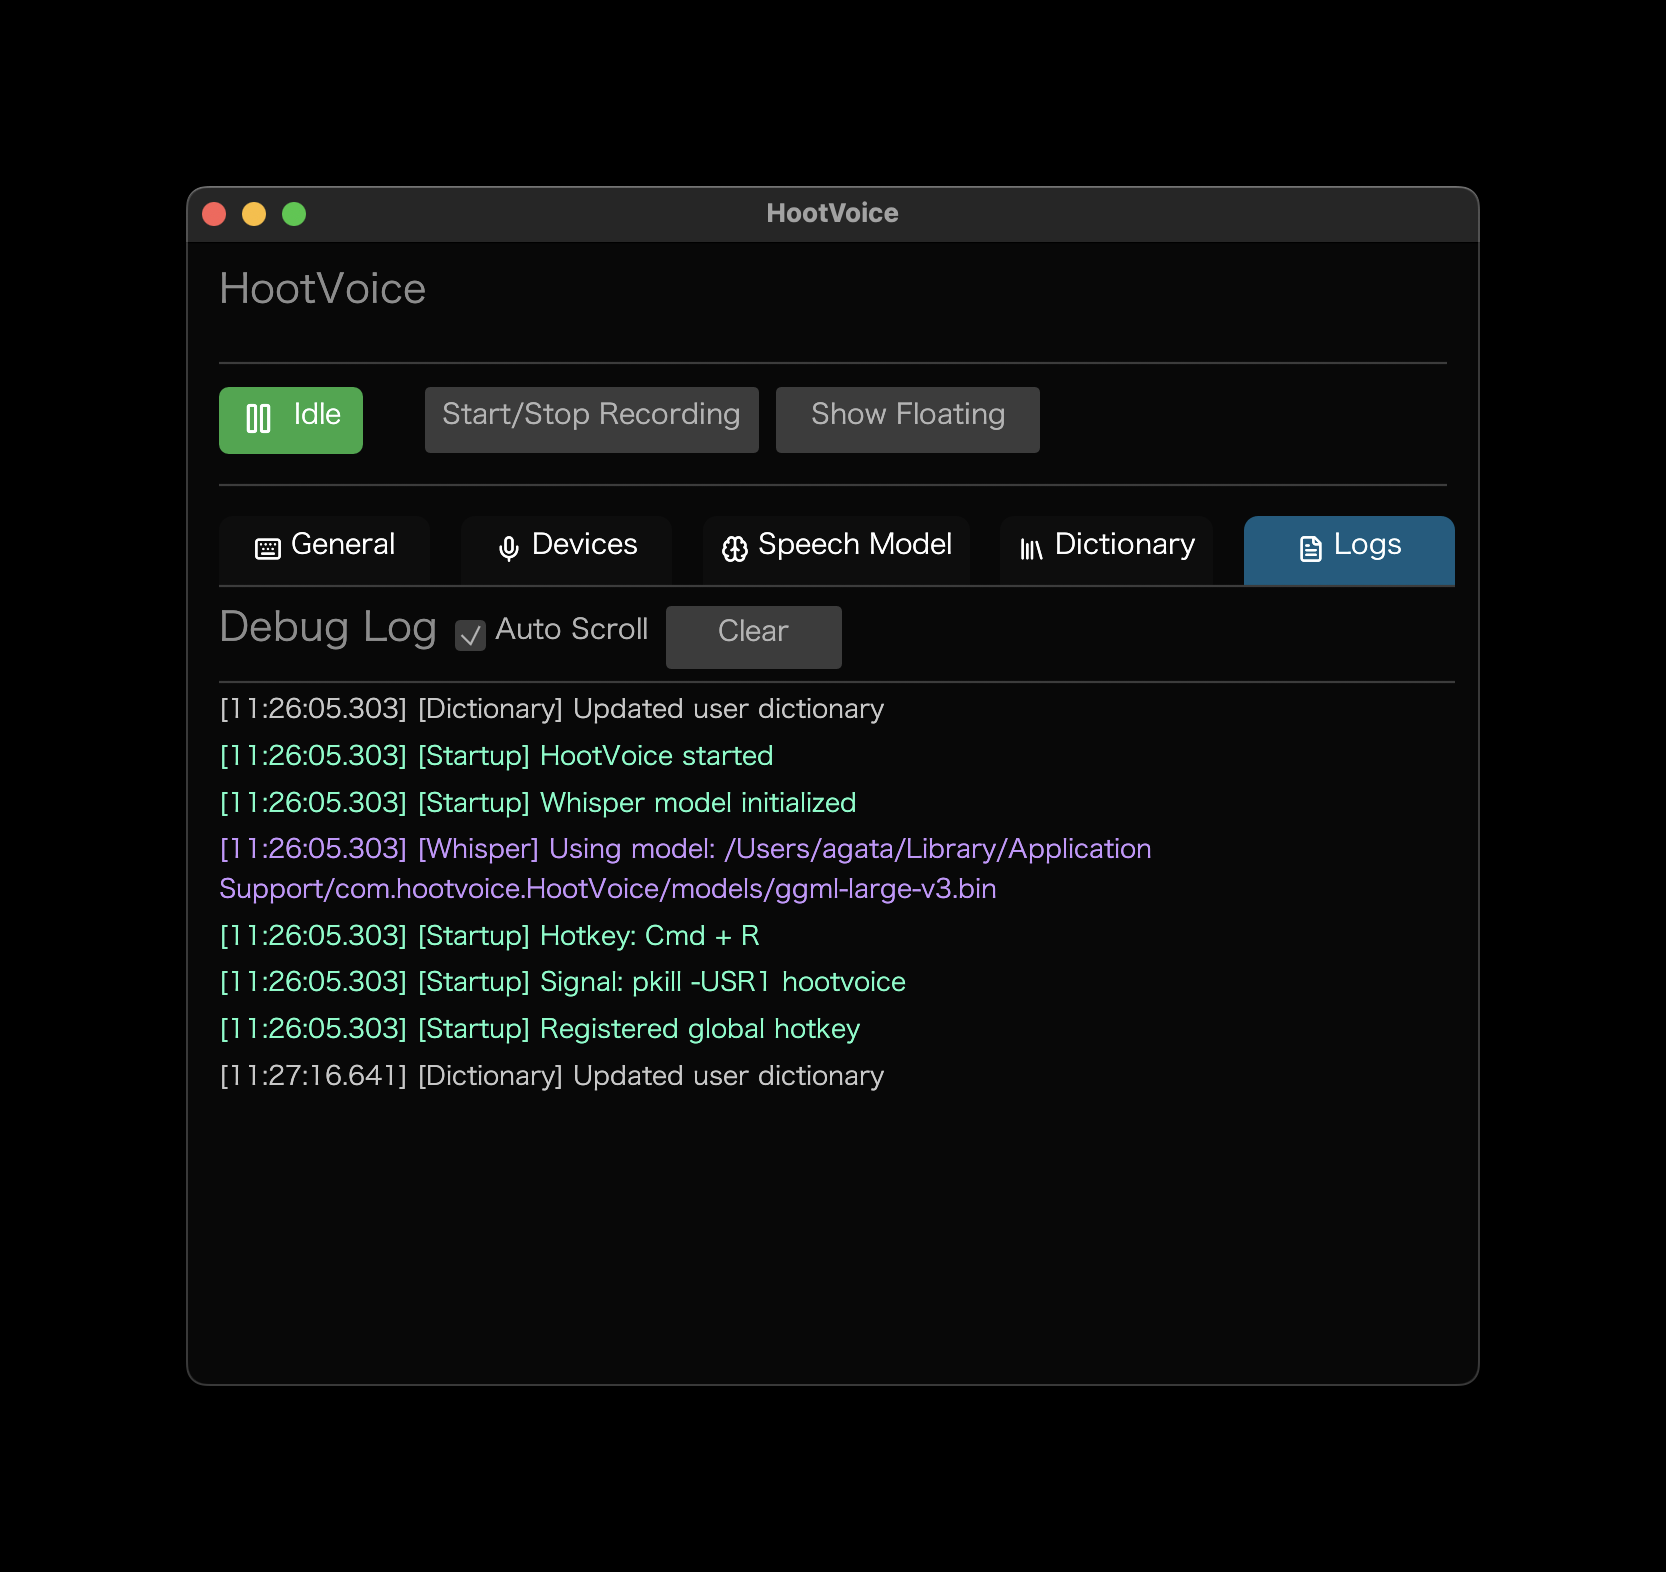Click the green Idle status button
Screen dimensions: 1666x1572
click(x=291, y=419)
